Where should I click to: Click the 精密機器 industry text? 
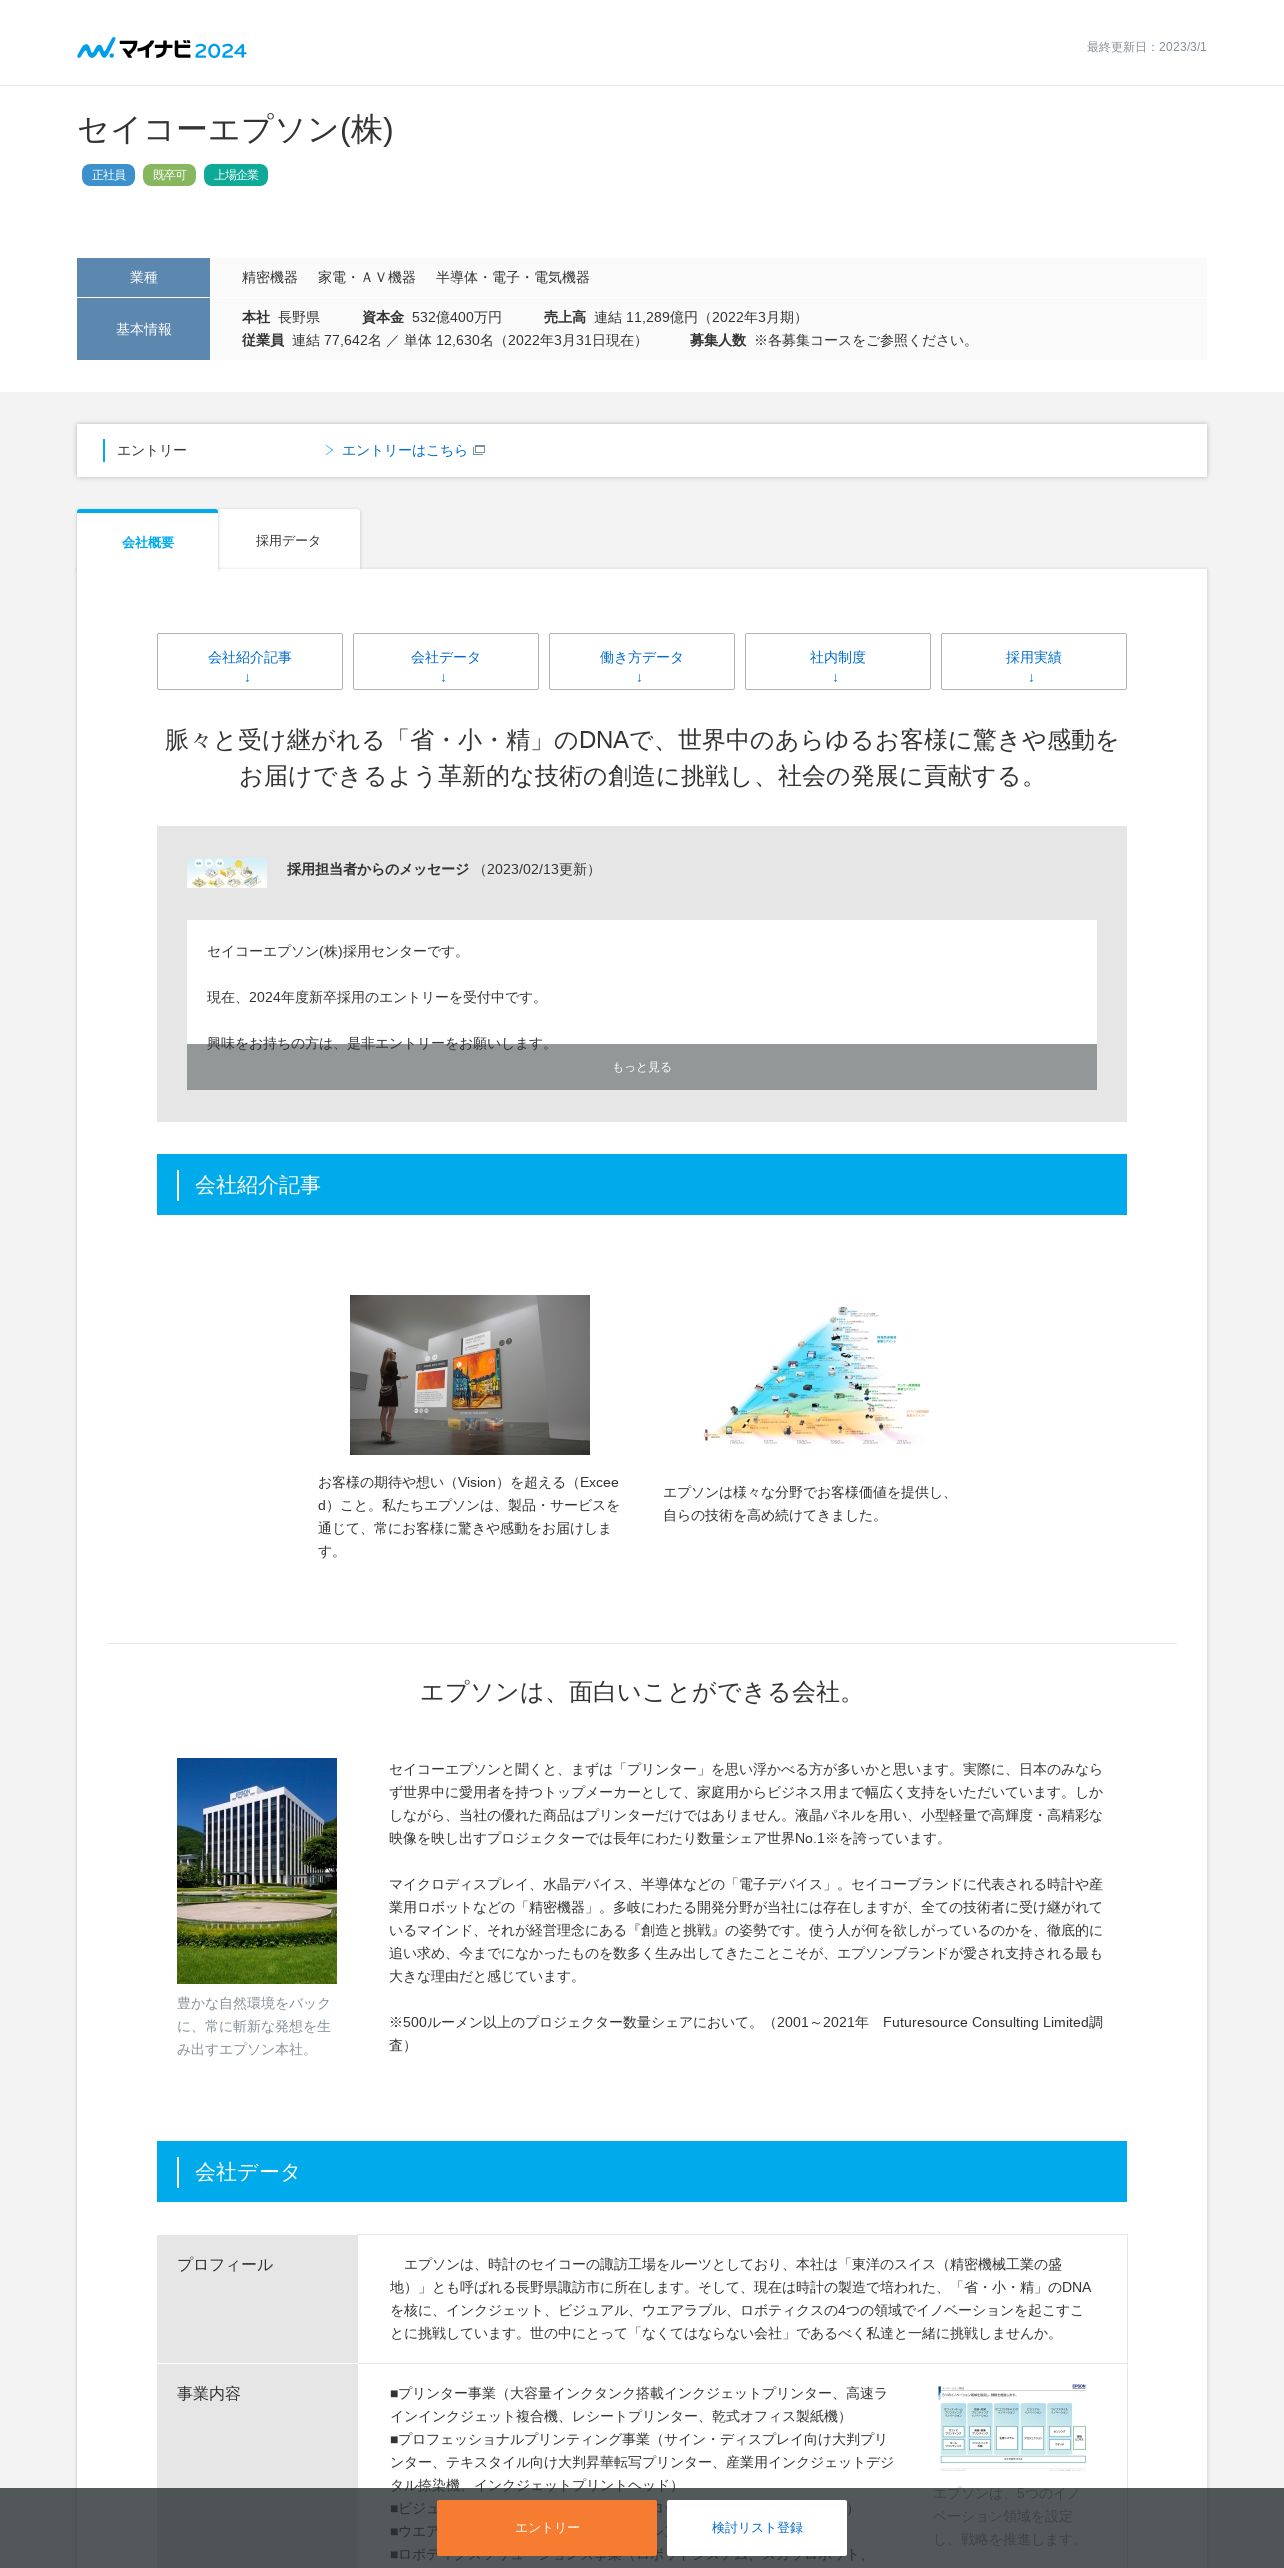tap(270, 277)
